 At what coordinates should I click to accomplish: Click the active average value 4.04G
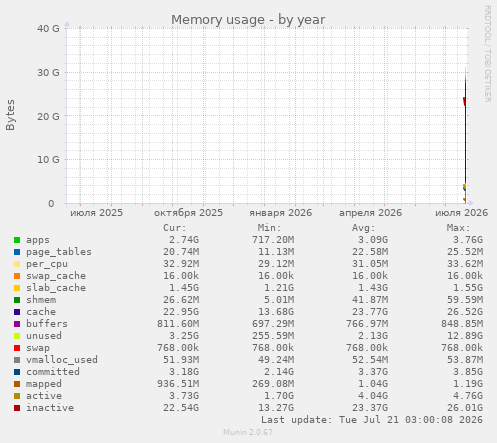373,396
